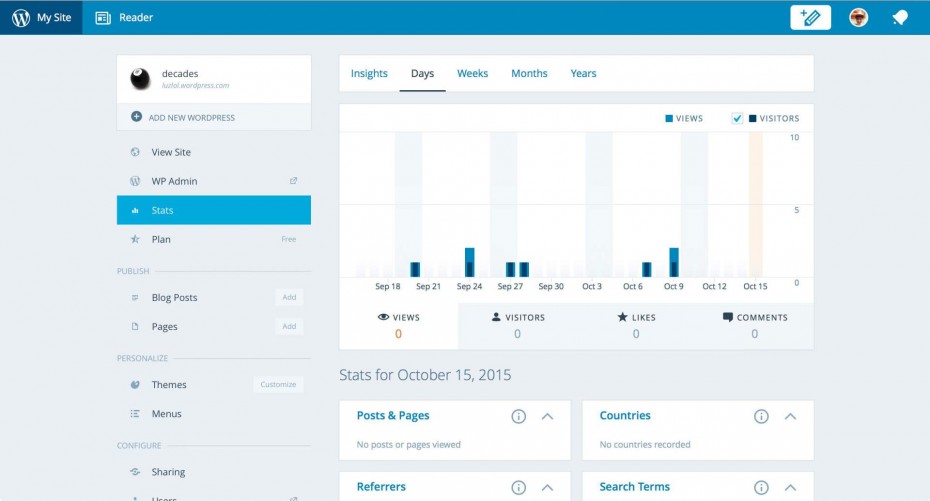The height and width of the screenshot is (501, 930).
Task: Open the notifications bell icon
Action: click(x=900, y=18)
